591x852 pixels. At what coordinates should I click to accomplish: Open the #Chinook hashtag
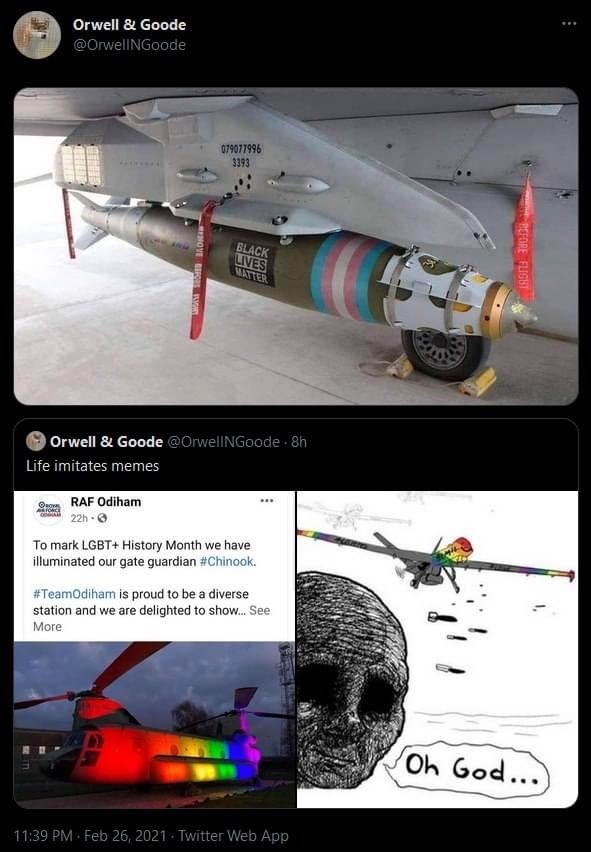point(227,561)
